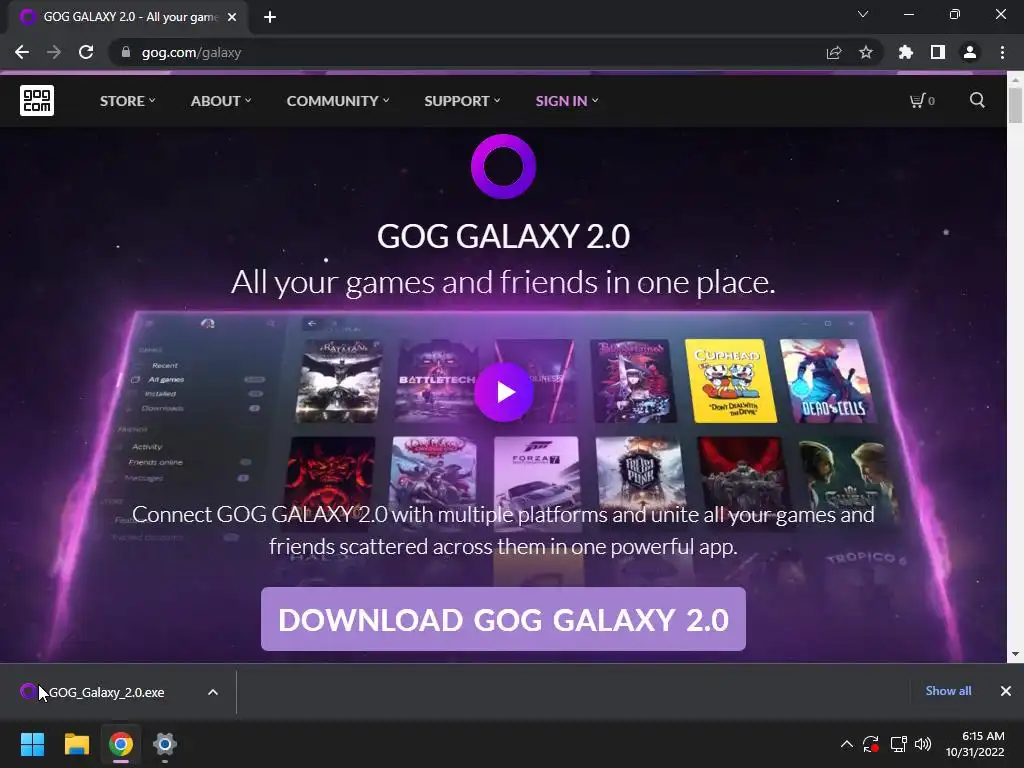Open Windows Start menu
This screenshot has height=768, width=1024.
(32, 744)
